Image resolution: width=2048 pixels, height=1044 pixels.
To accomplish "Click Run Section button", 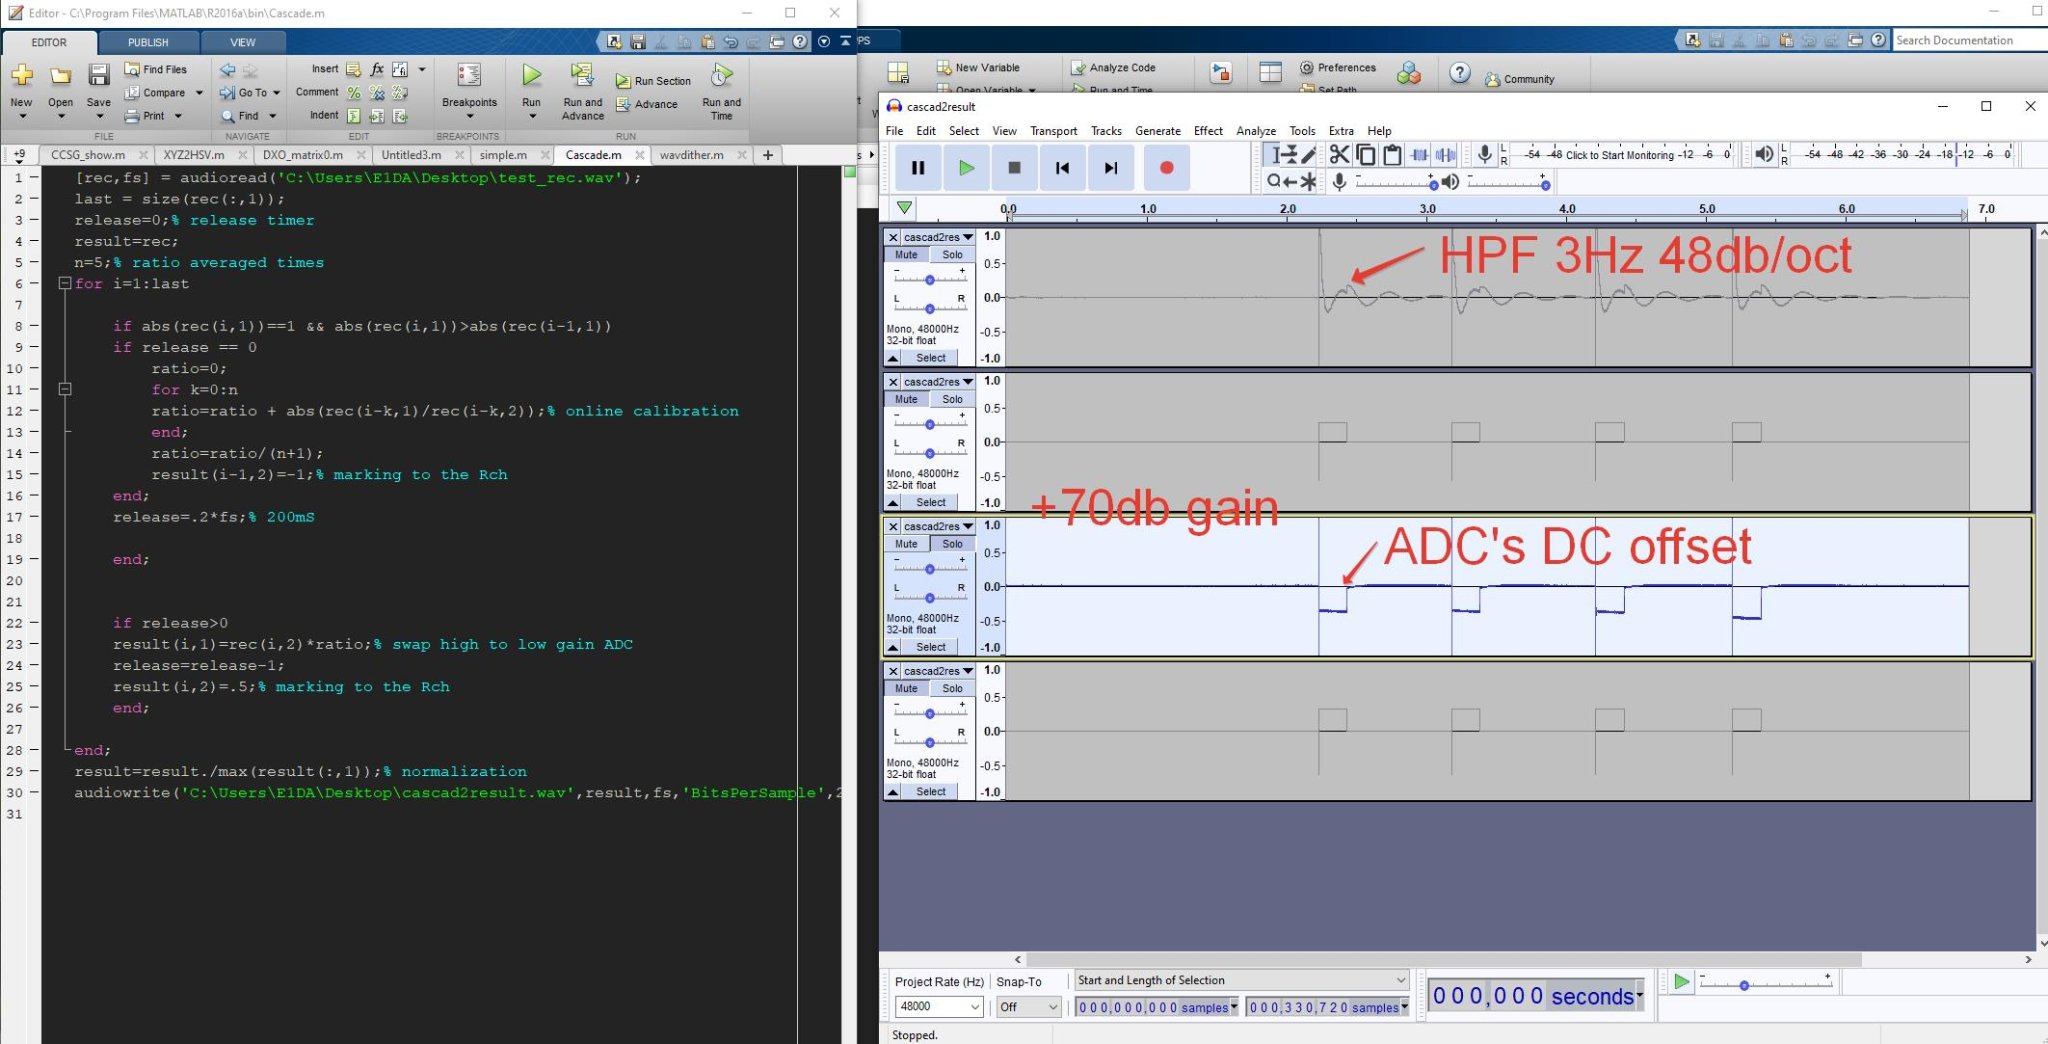I will point(653,81).
